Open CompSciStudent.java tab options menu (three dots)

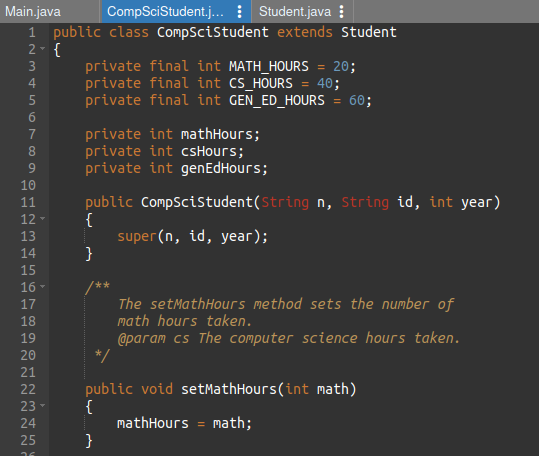240,12
